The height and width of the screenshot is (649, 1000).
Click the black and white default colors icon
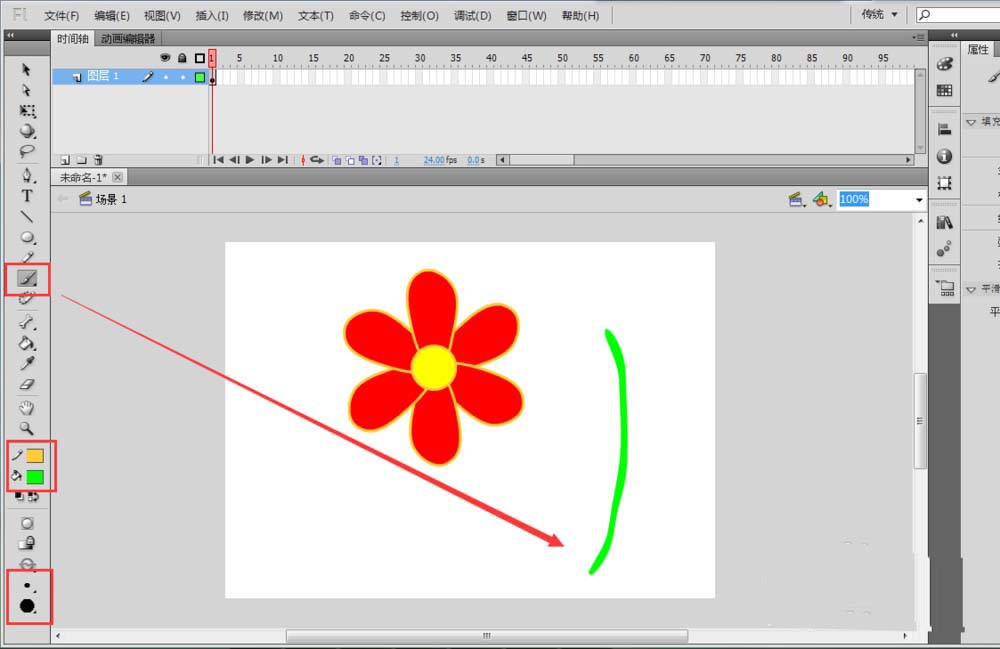click(20, 497)
